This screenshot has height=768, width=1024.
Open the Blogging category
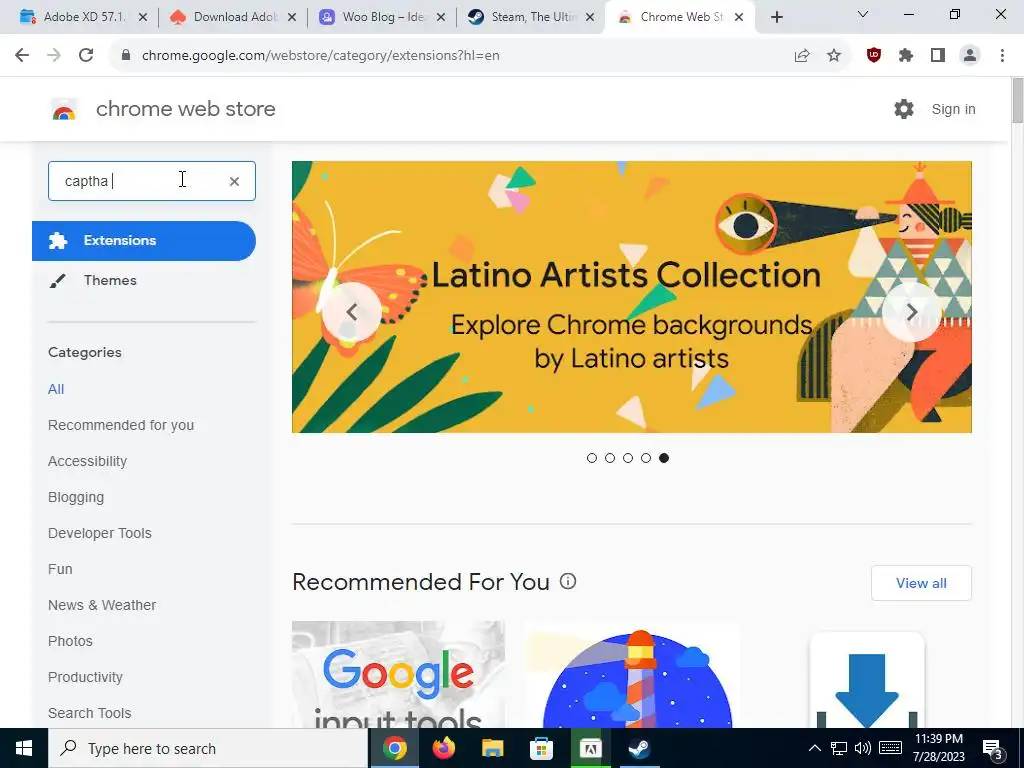[x=76, y=497]
